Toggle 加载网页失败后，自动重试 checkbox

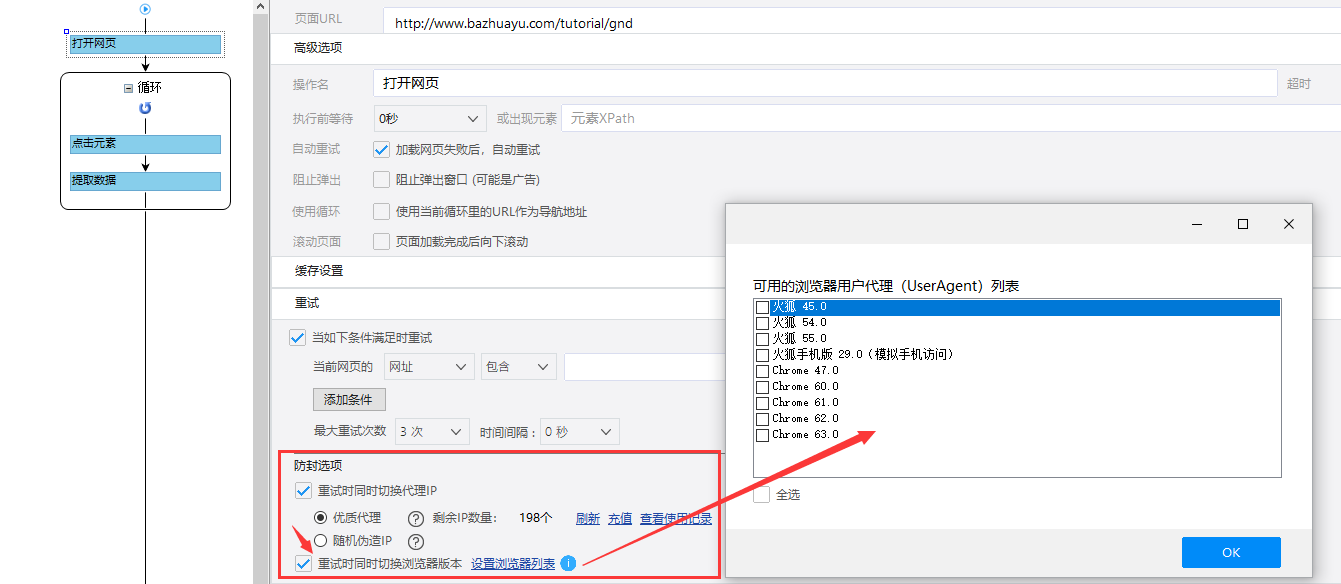381,149
